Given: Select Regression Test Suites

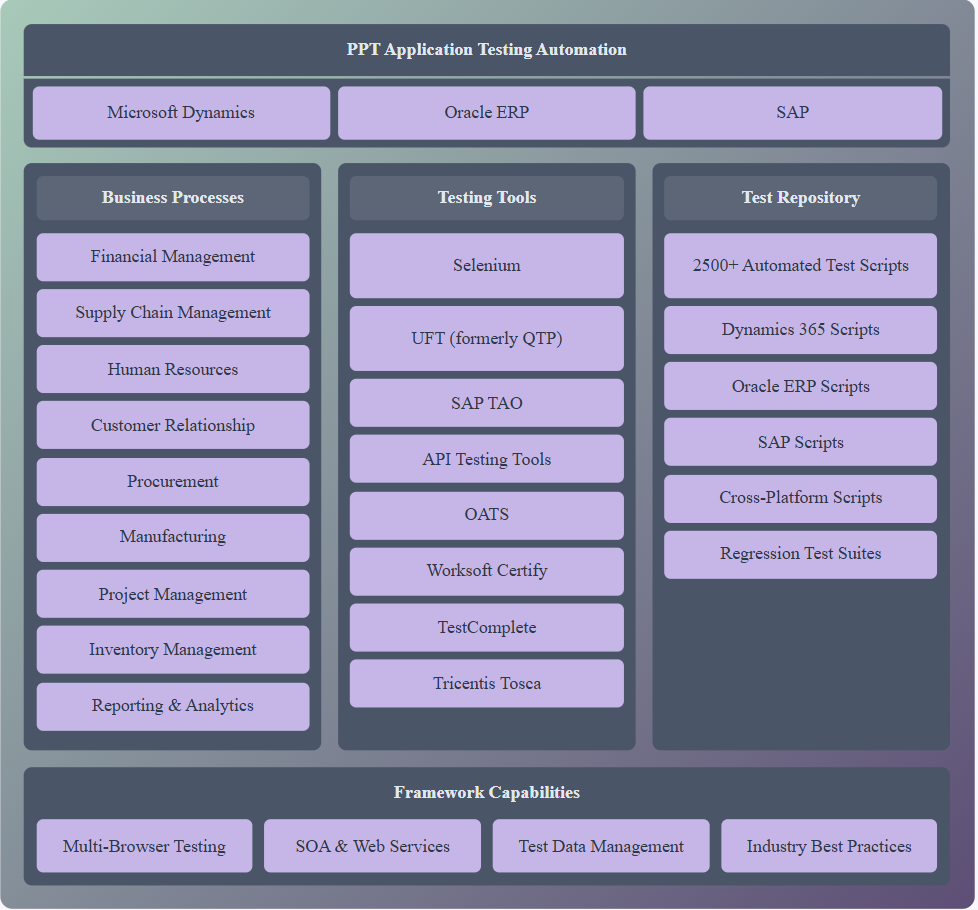Looking at the screenshot, I should click(x=800, y=554).
